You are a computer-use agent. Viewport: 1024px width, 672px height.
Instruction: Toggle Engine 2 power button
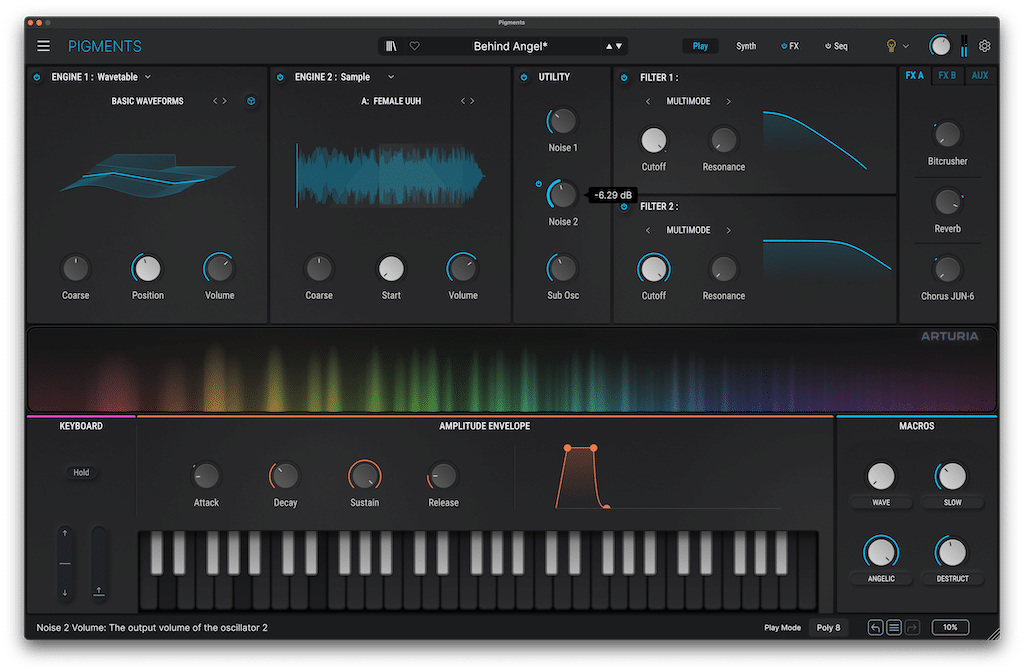280,77
